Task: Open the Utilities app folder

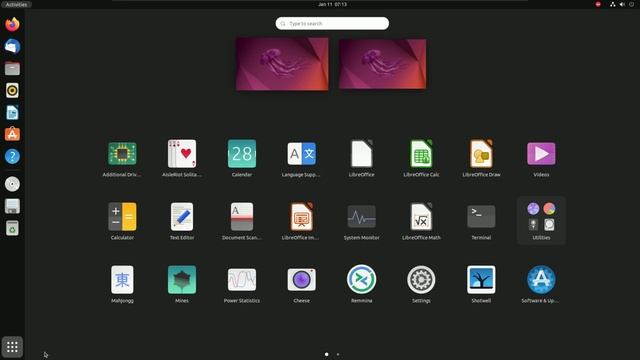Action: pos(541,221)
